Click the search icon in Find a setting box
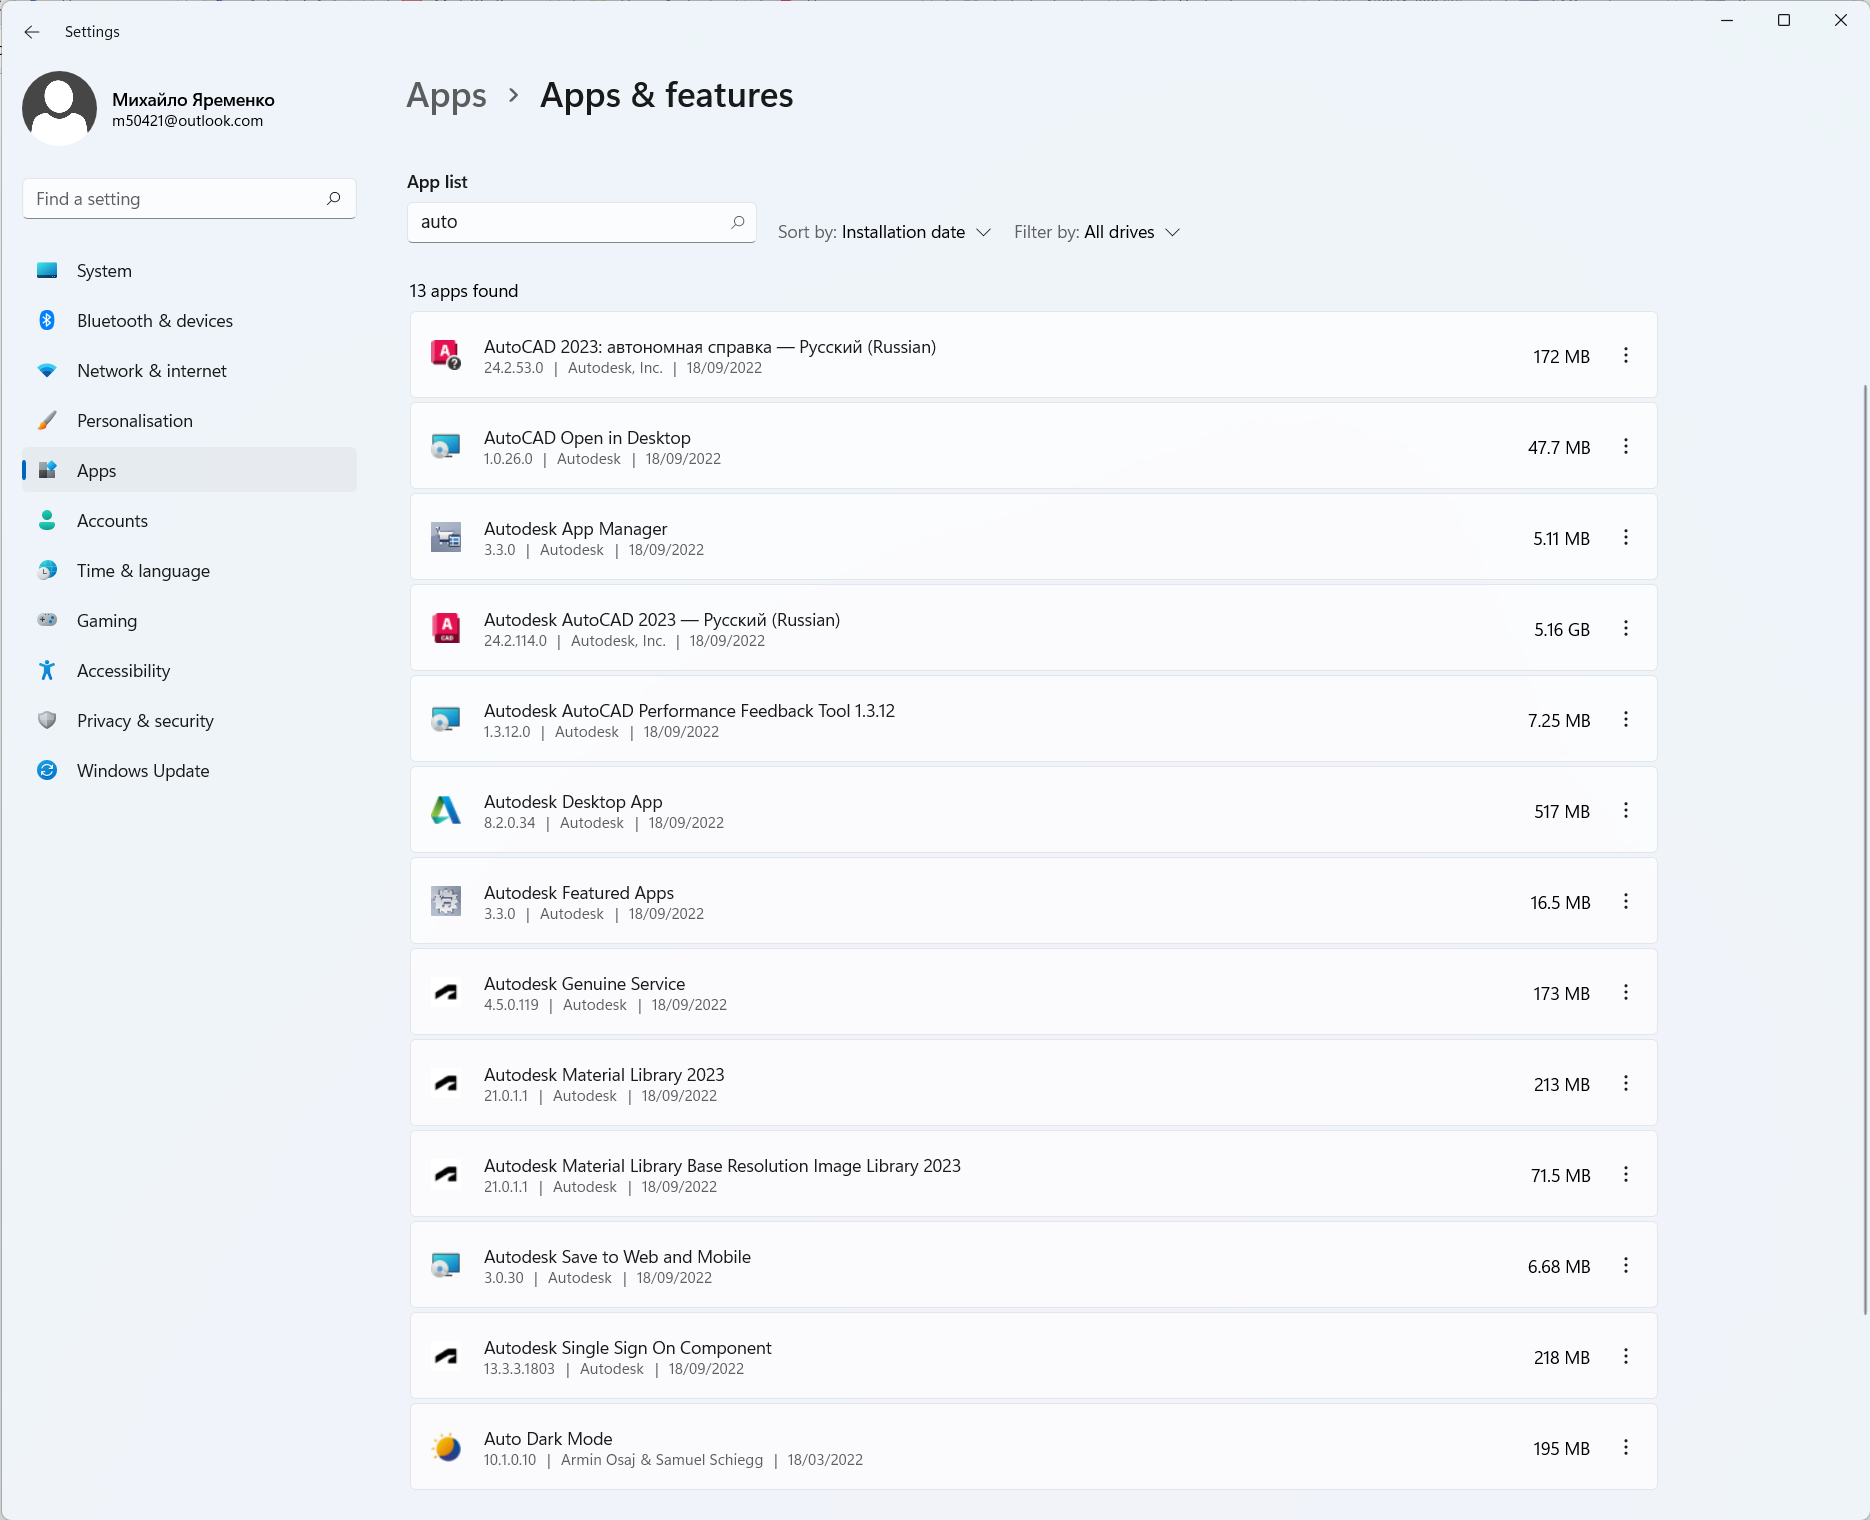Screen dimensions: 1870x1520 tap(334, 199)
